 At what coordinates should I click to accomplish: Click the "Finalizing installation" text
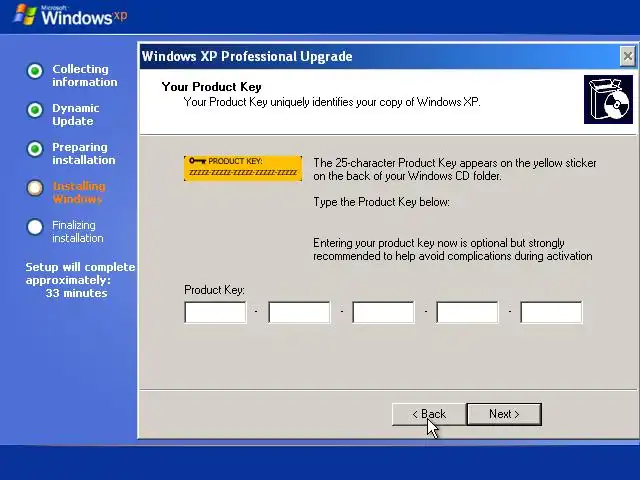[78, 231]
